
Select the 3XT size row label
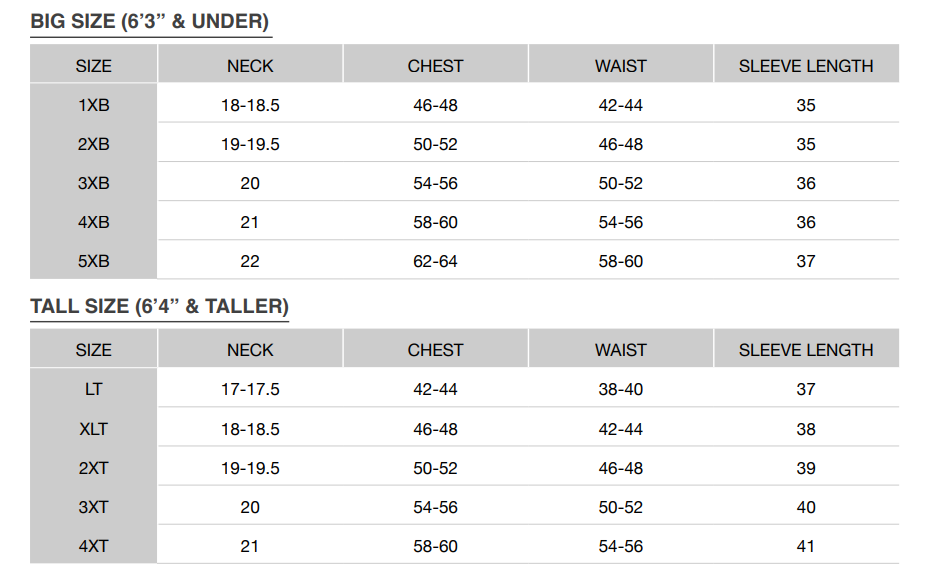pos(94,507)
